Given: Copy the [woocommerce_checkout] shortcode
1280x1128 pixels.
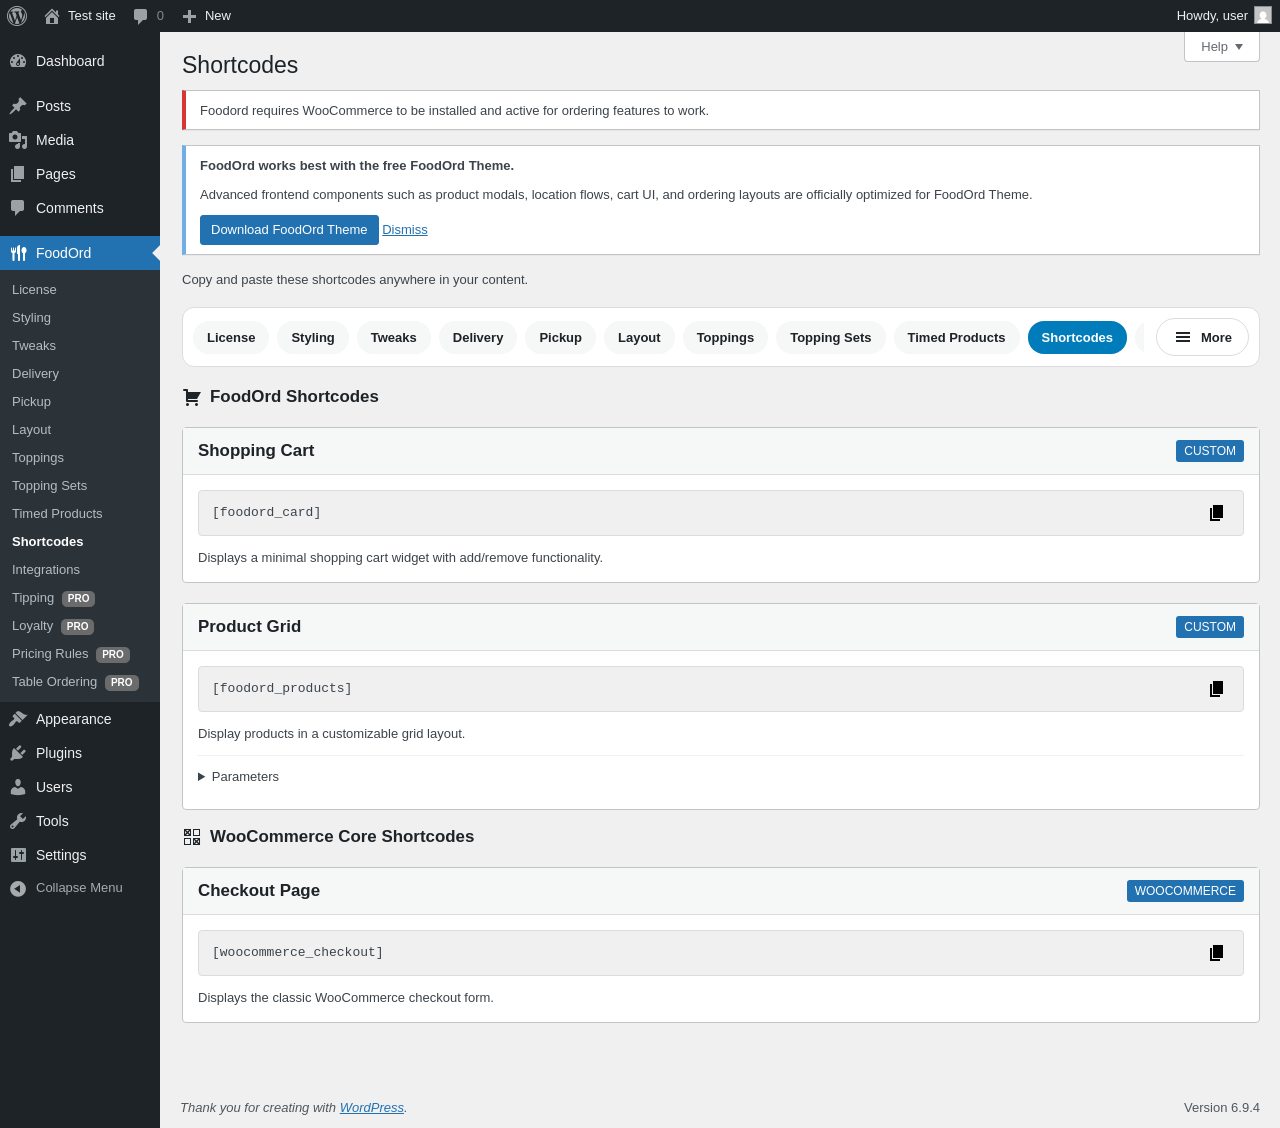Looking at the screenshot, I should pos(1216,953).
